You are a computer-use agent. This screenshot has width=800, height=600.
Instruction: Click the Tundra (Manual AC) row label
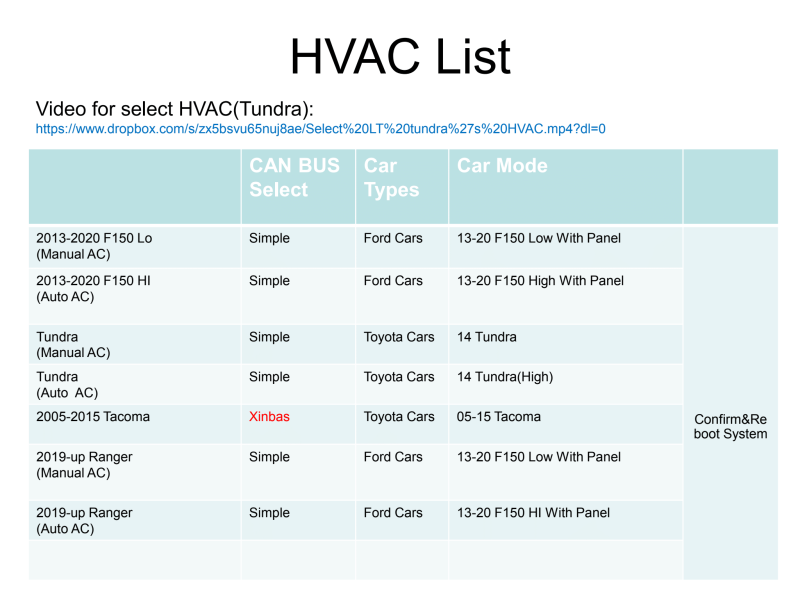73,344
